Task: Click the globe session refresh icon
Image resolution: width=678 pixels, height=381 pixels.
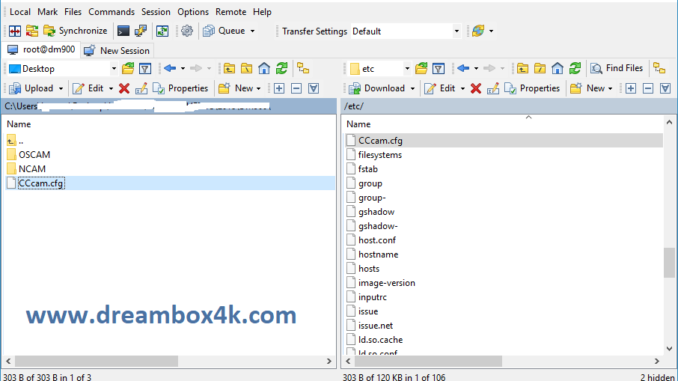Action: (478, 31)
